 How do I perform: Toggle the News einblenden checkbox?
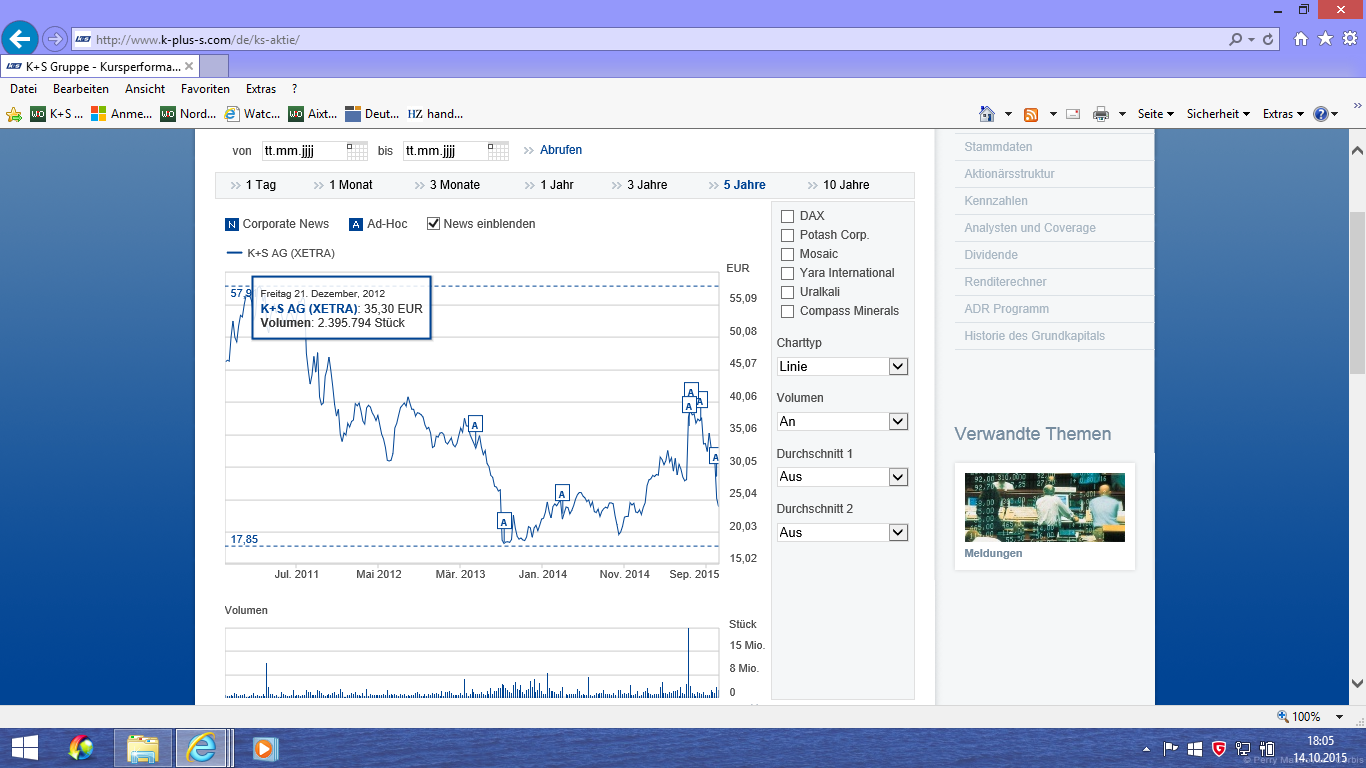tap(434, 224)
